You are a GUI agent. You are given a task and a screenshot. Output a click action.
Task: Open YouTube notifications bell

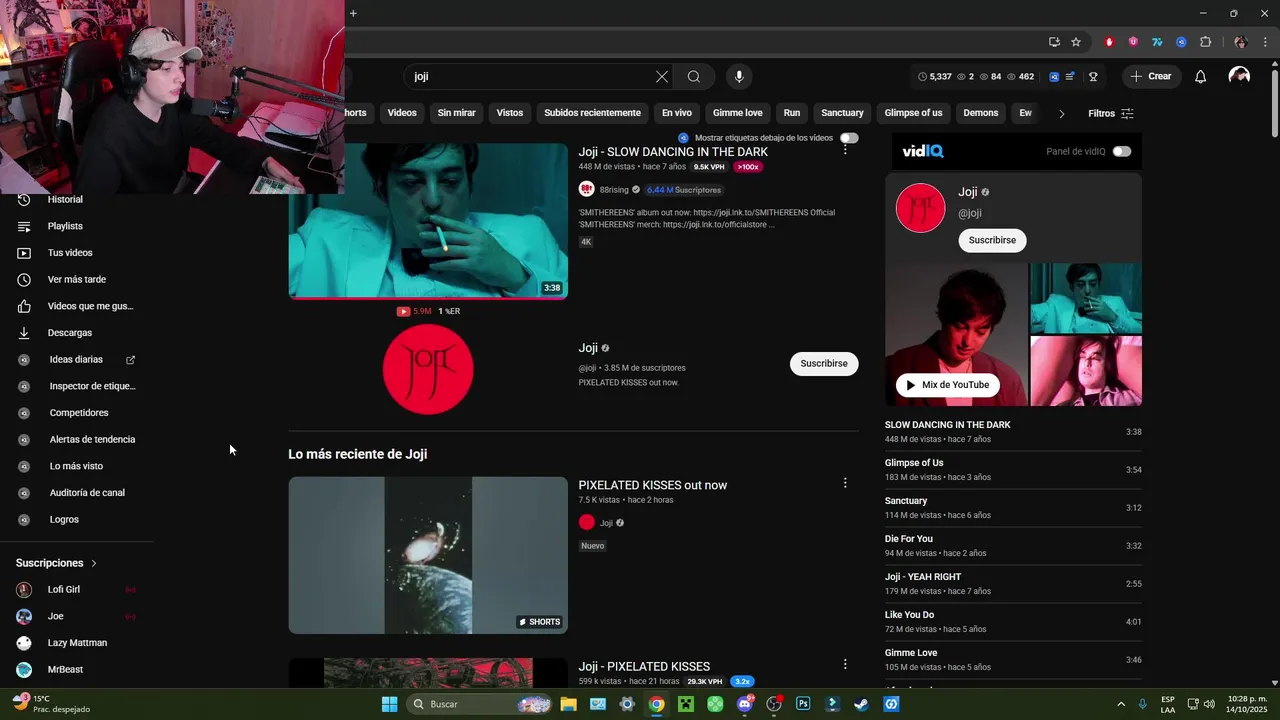pos(1201,76)
